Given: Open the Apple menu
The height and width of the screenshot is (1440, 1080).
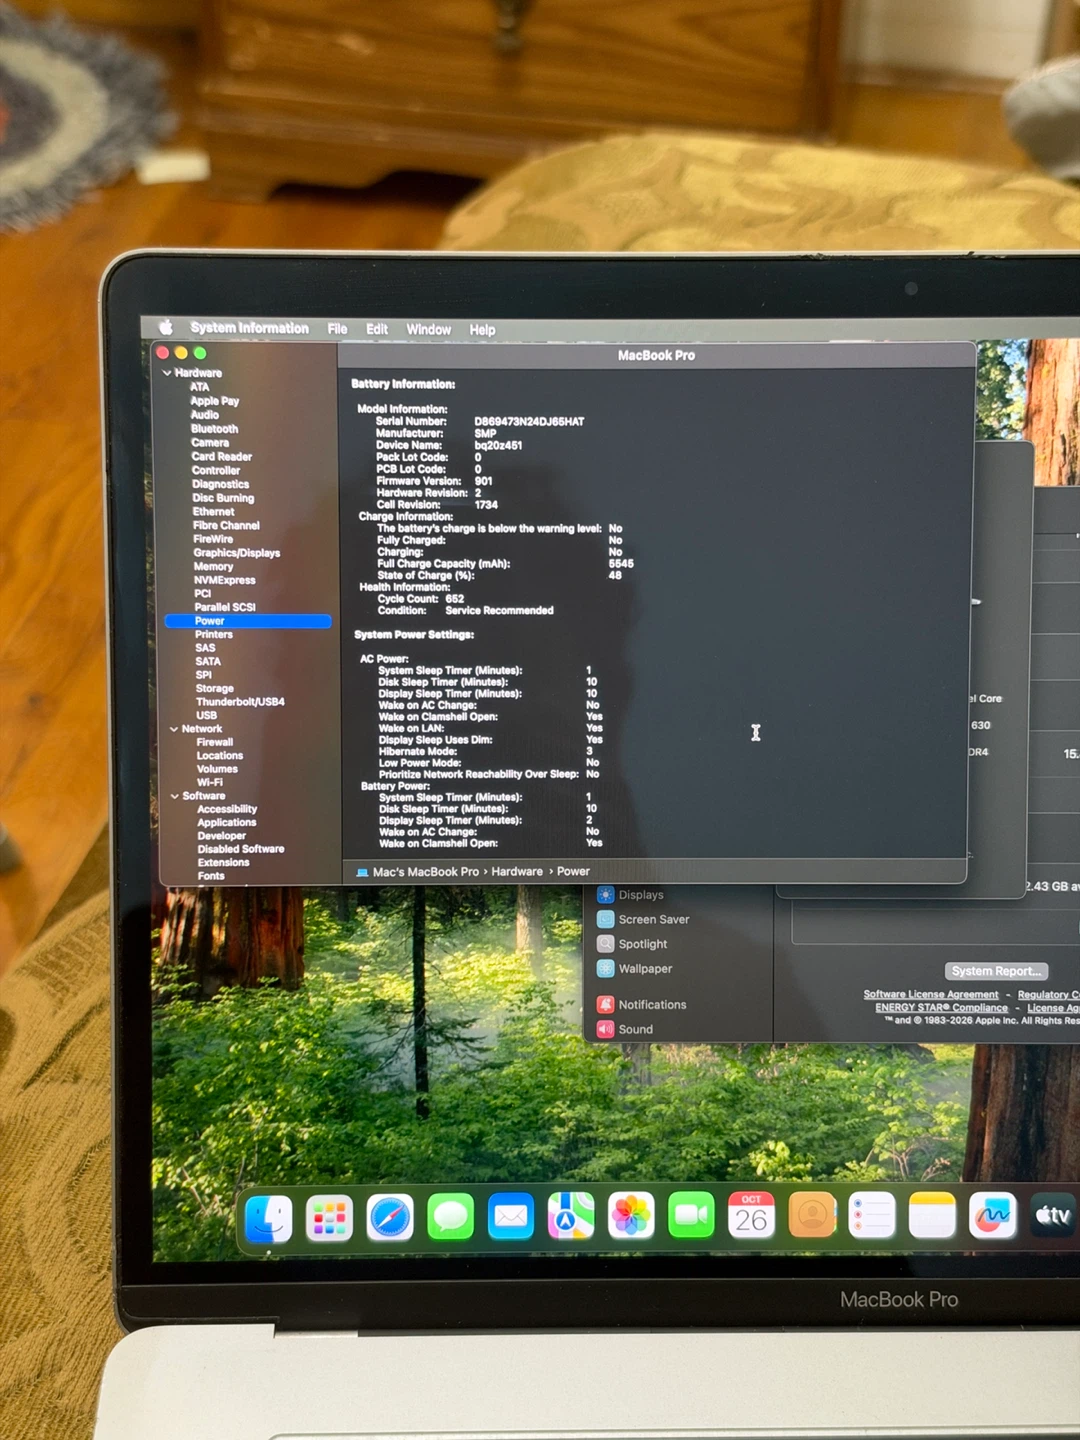Looking at the screenshot, I should [x=166, y=327].
